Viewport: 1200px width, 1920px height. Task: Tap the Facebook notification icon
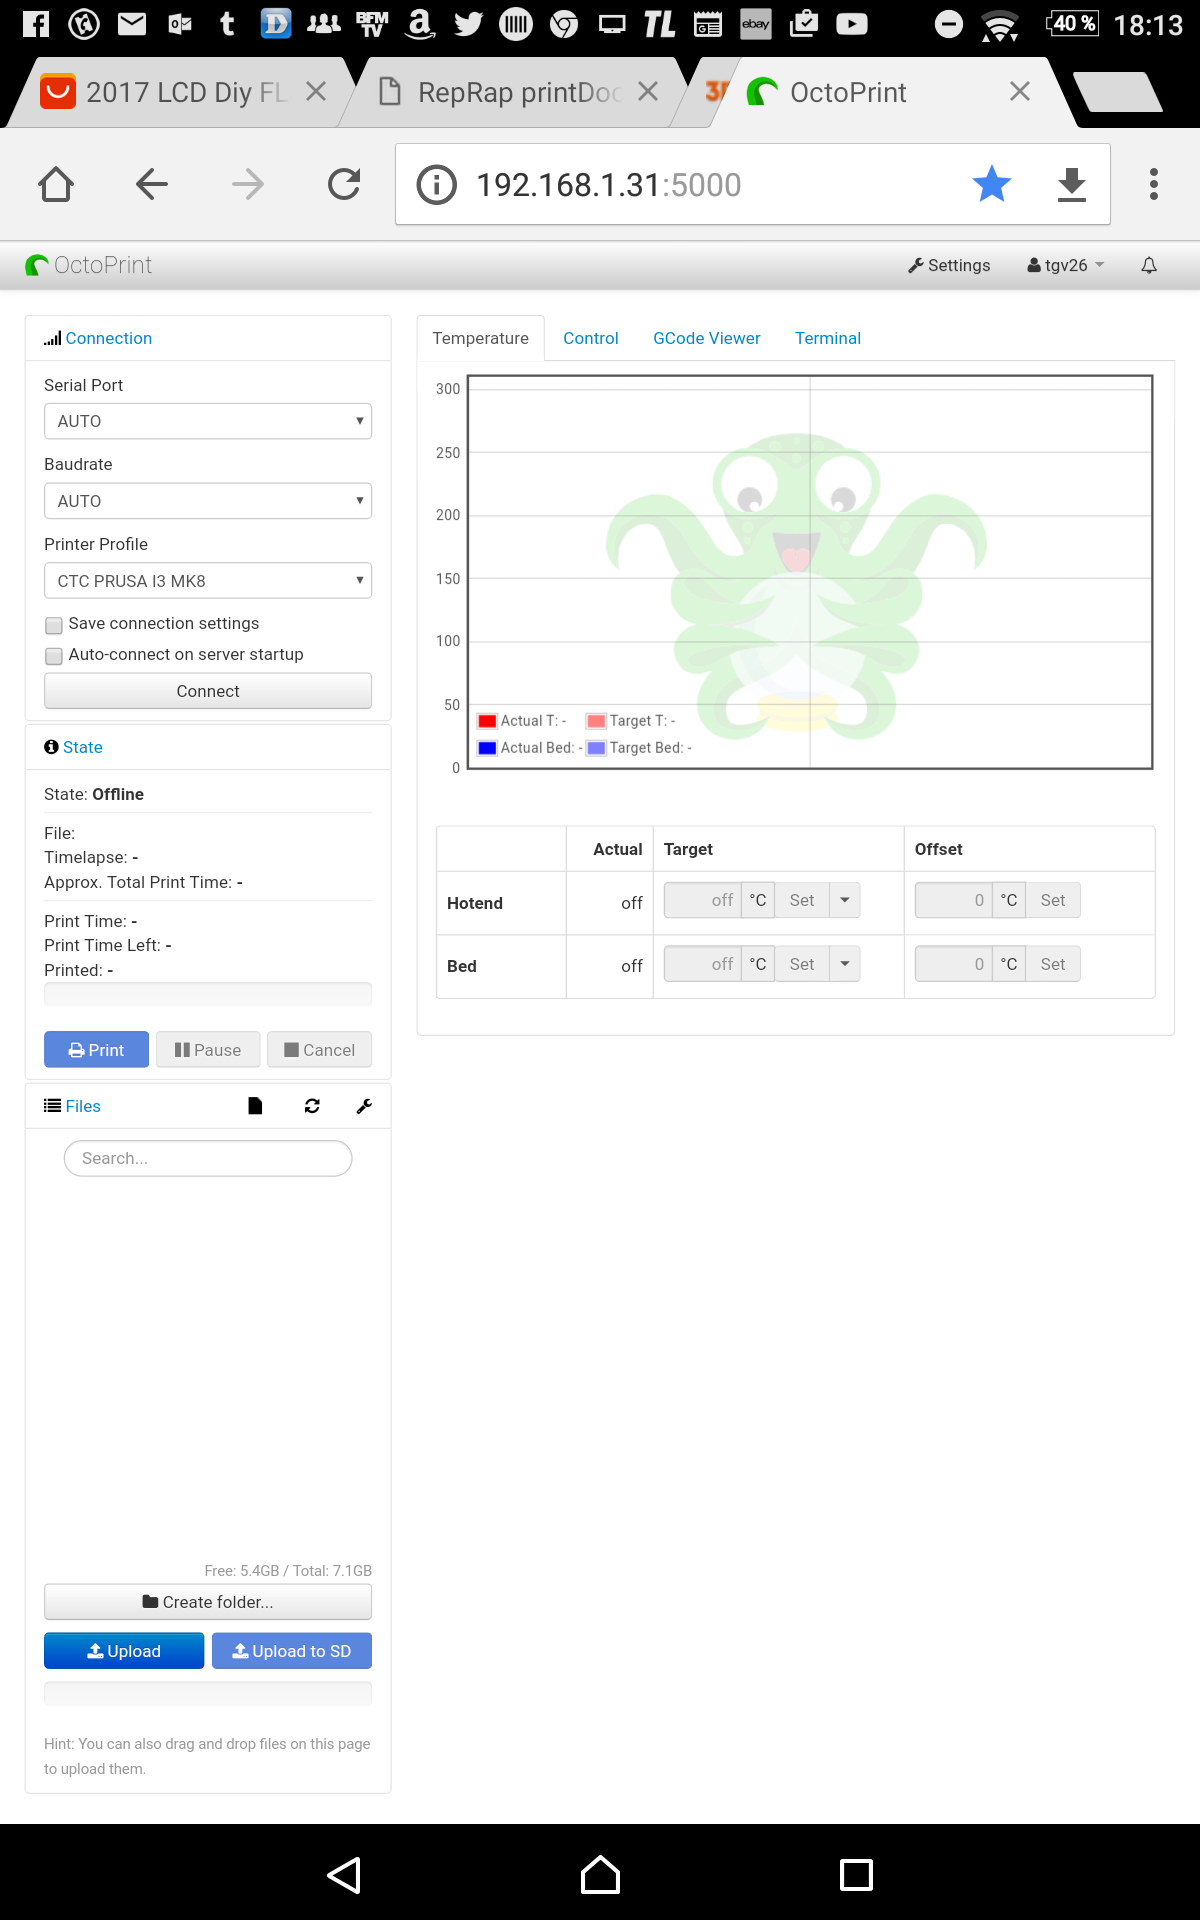[x=36, y=24]
